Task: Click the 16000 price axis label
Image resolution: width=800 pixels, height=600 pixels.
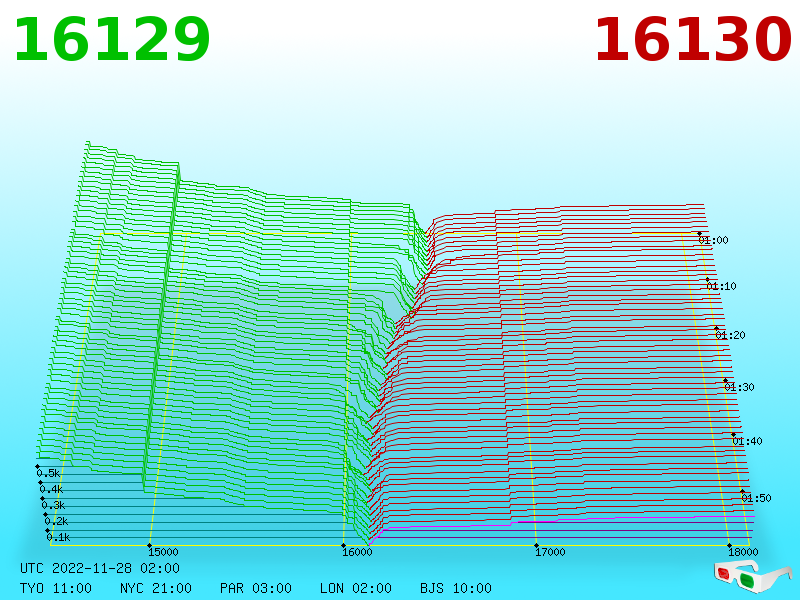Action: point(357,552)
